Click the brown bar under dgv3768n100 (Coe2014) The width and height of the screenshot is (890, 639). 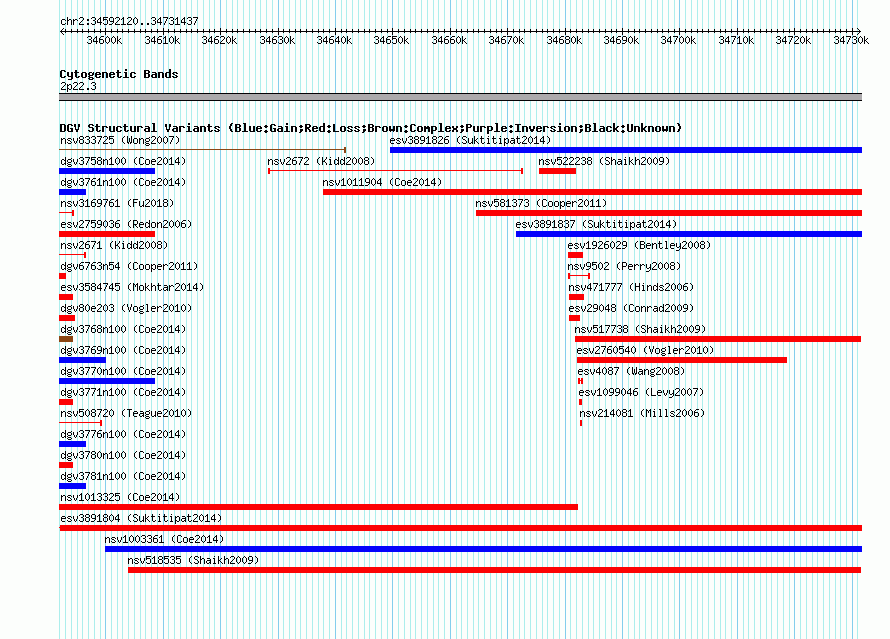(x=66, y=339)
